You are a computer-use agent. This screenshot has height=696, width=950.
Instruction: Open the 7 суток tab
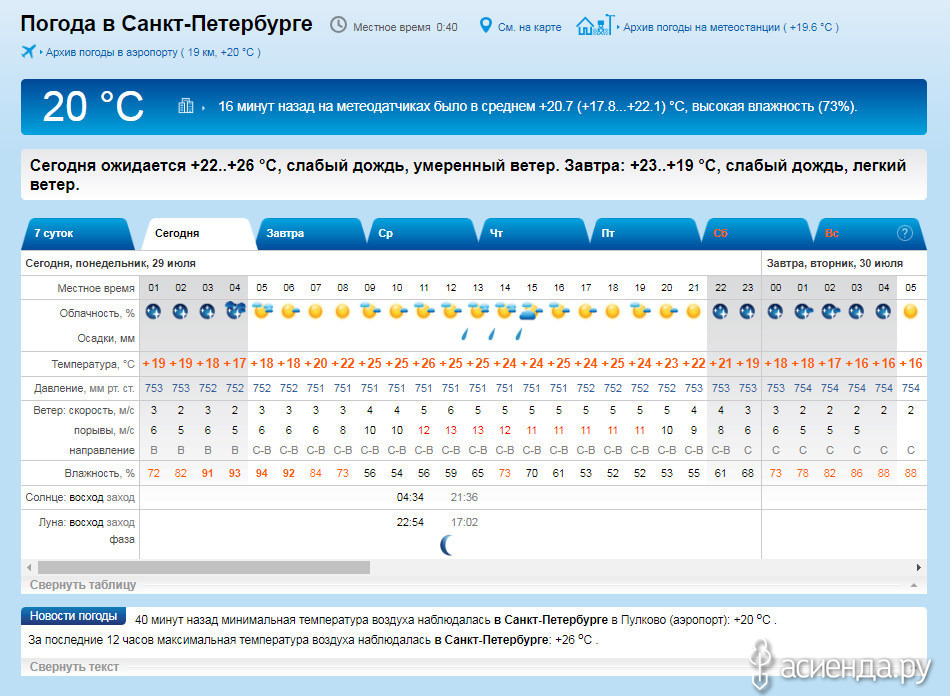78,234
